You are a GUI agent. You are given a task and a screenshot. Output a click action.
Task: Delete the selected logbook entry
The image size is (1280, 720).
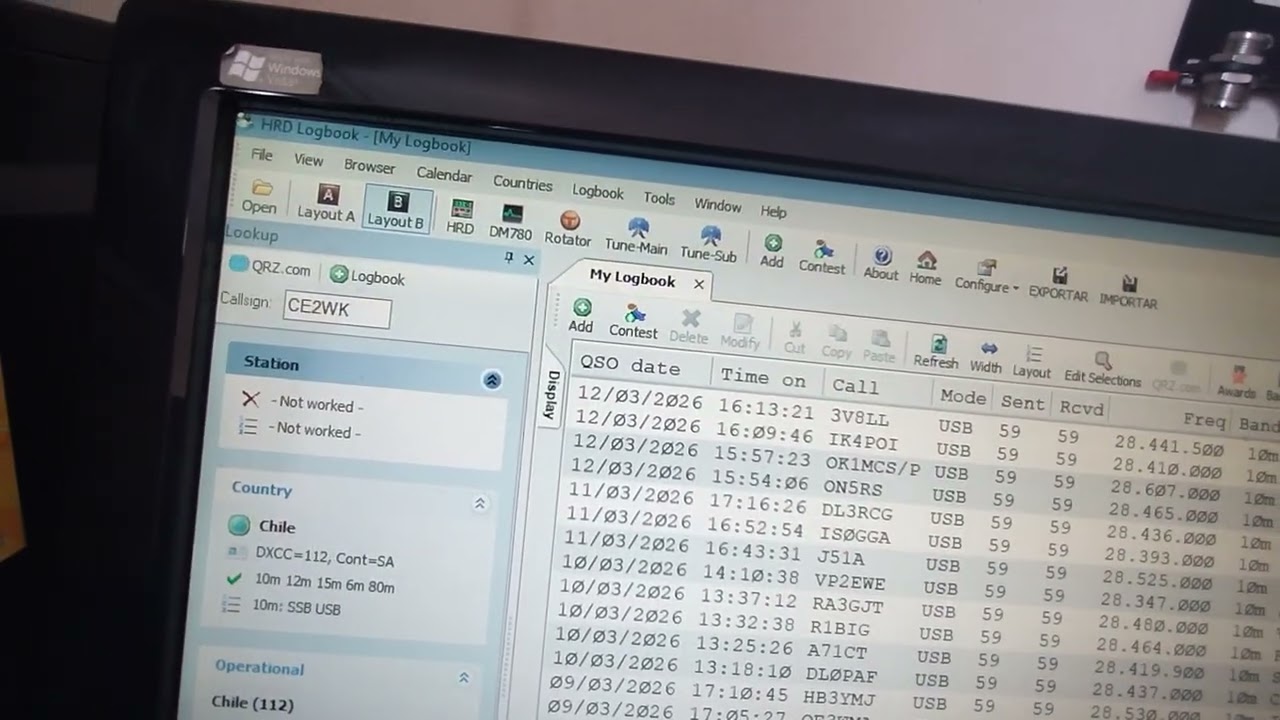(x=689, y=328)
